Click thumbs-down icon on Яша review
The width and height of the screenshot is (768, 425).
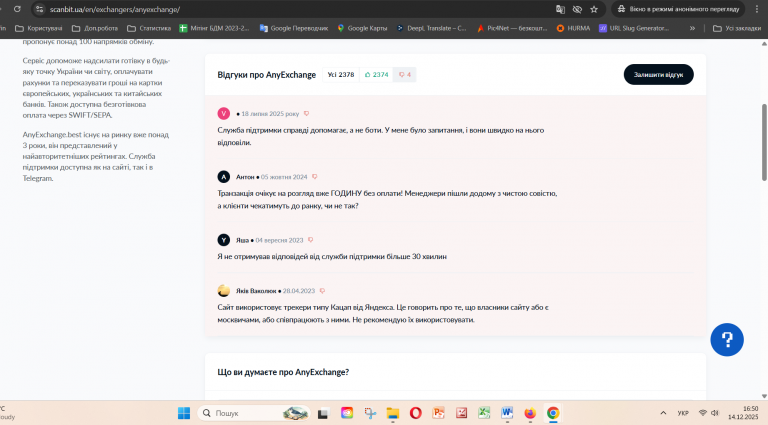click(310, 240)
